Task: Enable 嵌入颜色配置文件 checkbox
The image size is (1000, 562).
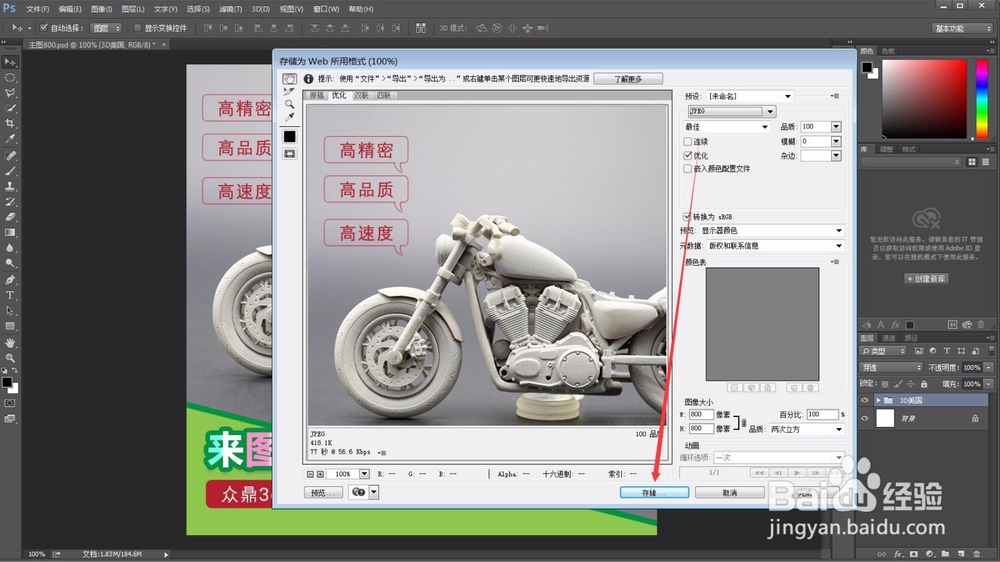Action: pyautogui.click(x=688, y=169)
